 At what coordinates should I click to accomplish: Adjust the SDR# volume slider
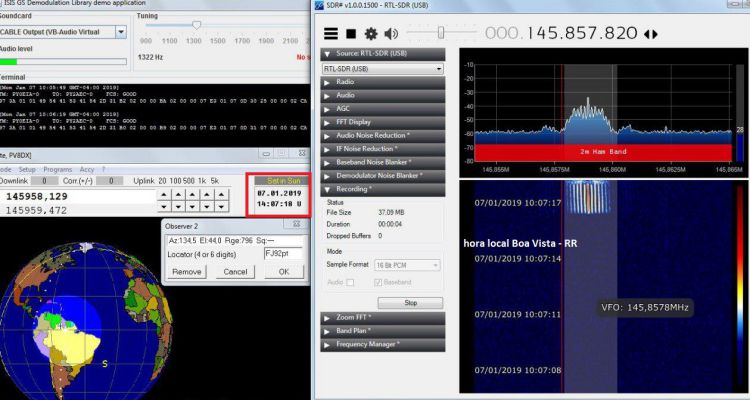pyautogui.click(x=441, y=33)
